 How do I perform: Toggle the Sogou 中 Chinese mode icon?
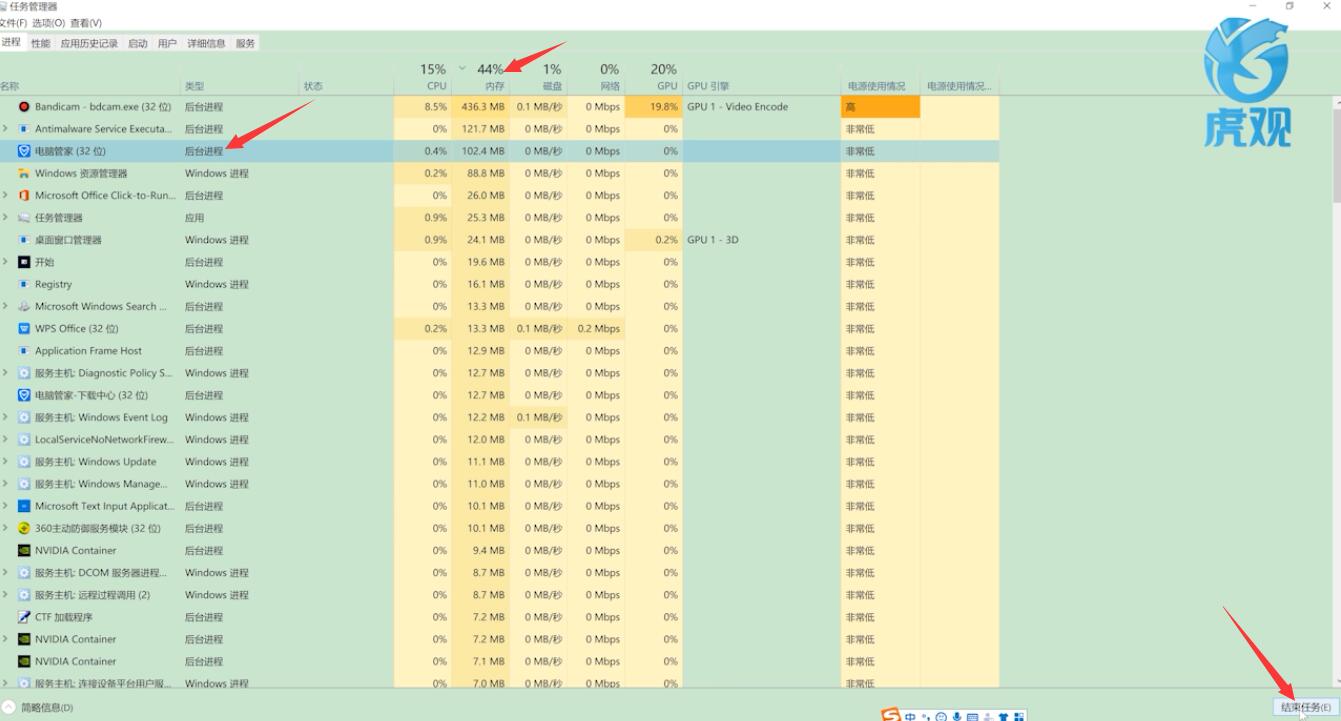(x=911, y=717)
